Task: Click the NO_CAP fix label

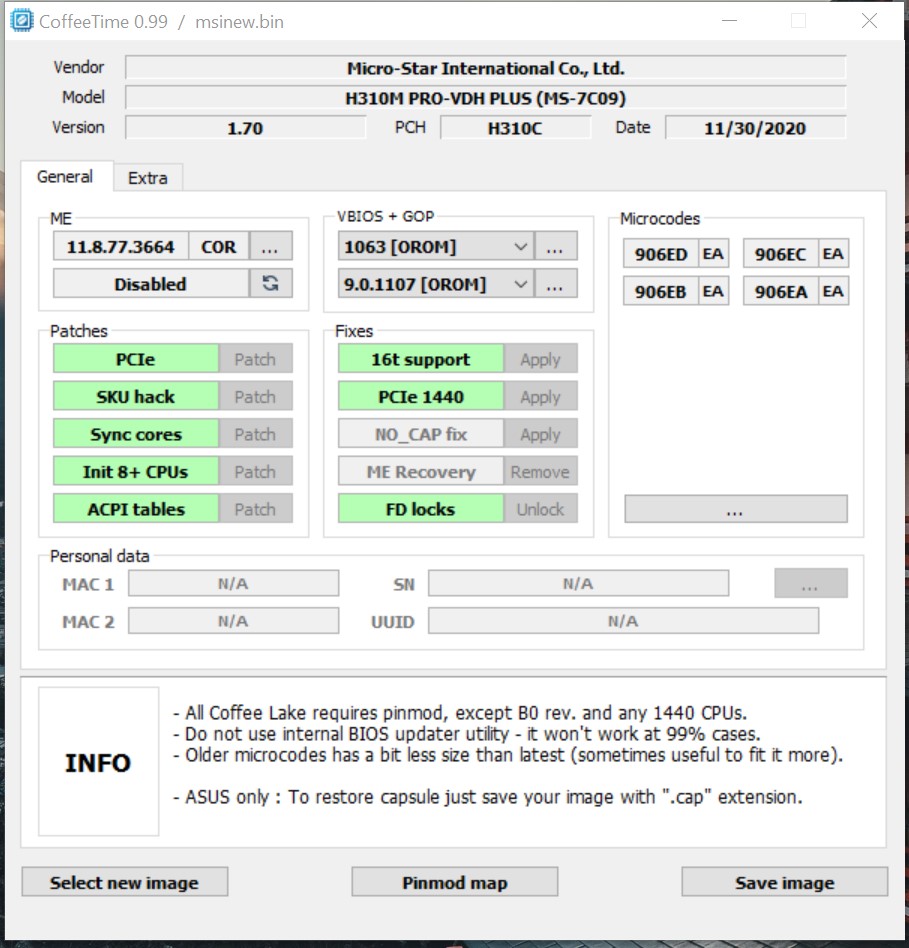Action: pyautogui.click(x=420, y=434)
